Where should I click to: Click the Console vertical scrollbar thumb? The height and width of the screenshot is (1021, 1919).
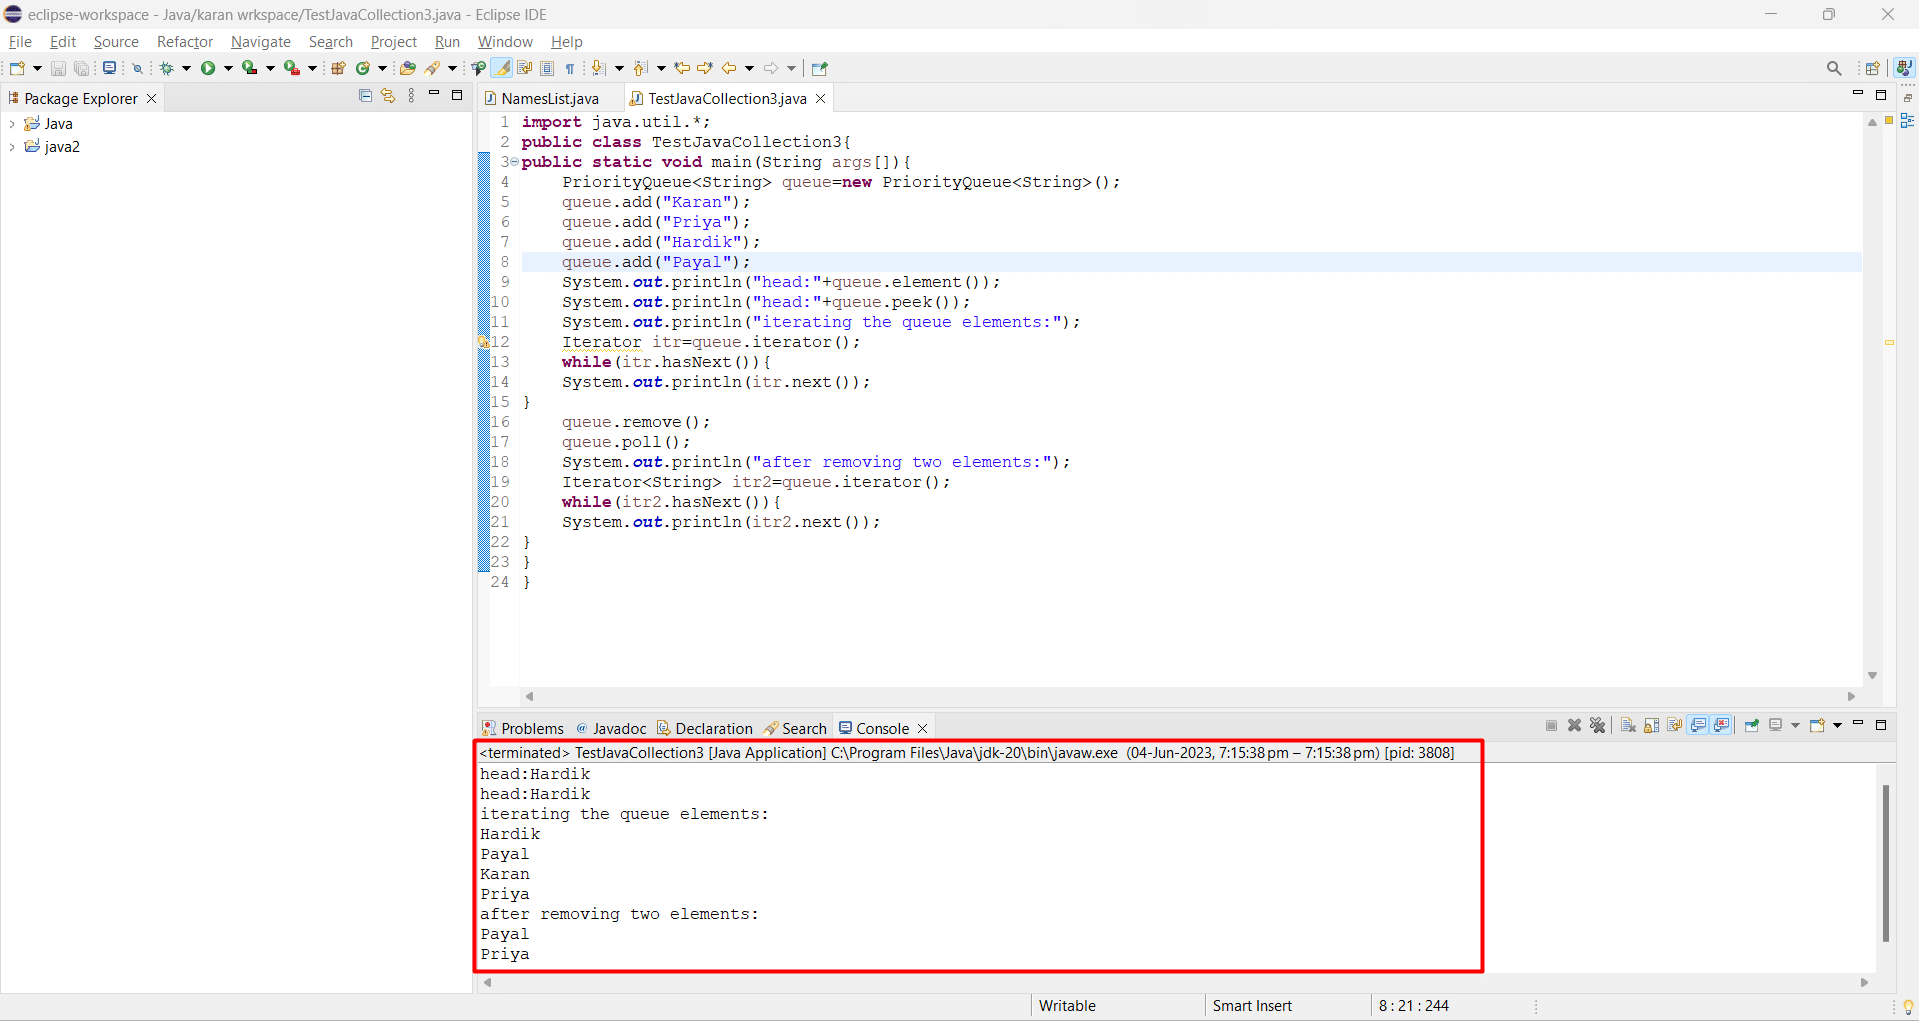(x=1886, y=863)
